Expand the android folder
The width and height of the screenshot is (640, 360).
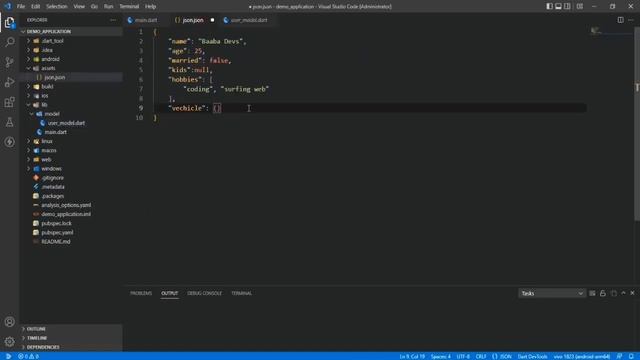click(71, 59)
